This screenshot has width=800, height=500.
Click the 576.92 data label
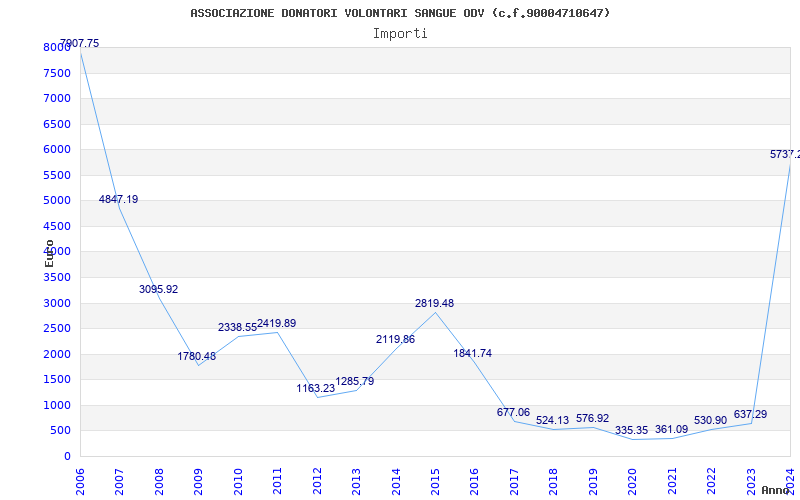tap(592, 418)
